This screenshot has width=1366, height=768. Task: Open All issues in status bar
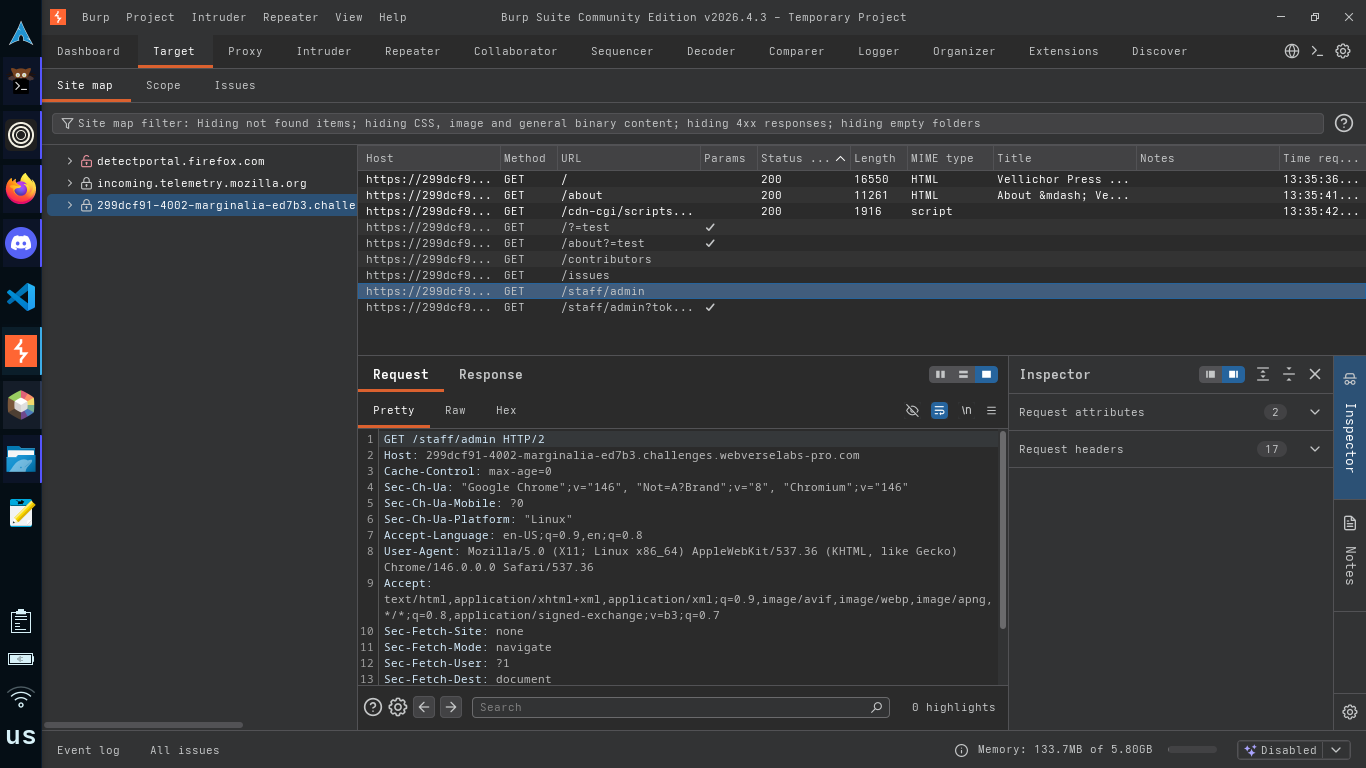185,750
